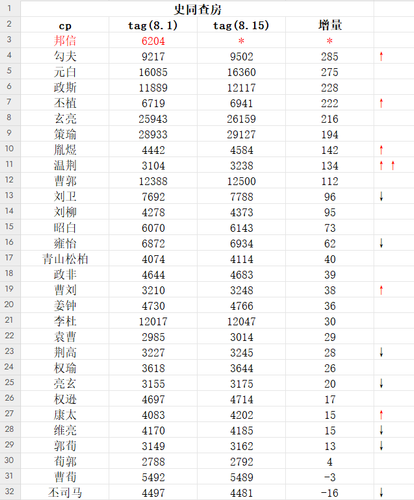Click cell 袁曹
Viewport: 414px width, 500px height.
(65, 337)
